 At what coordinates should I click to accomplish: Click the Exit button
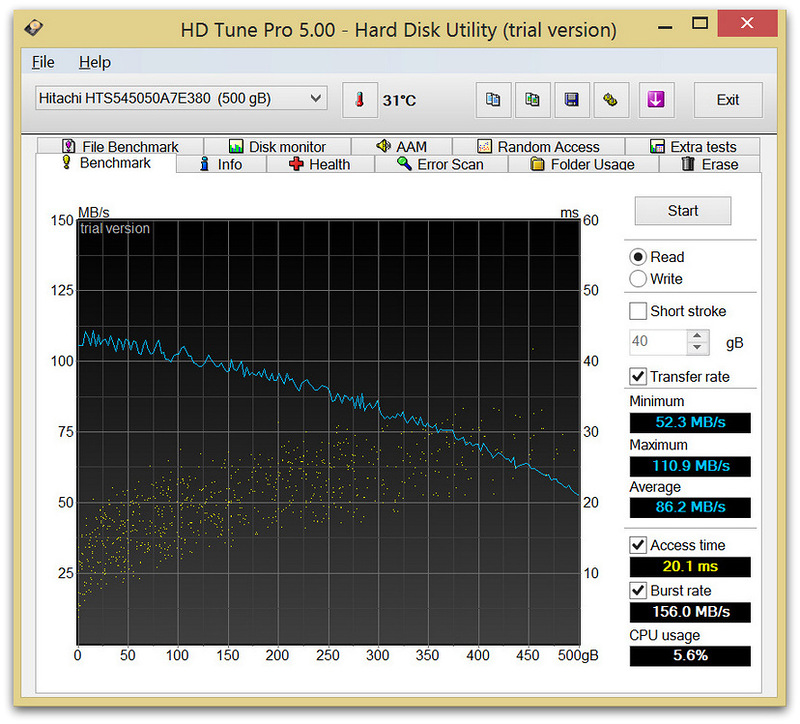click(x=728, y=99)
